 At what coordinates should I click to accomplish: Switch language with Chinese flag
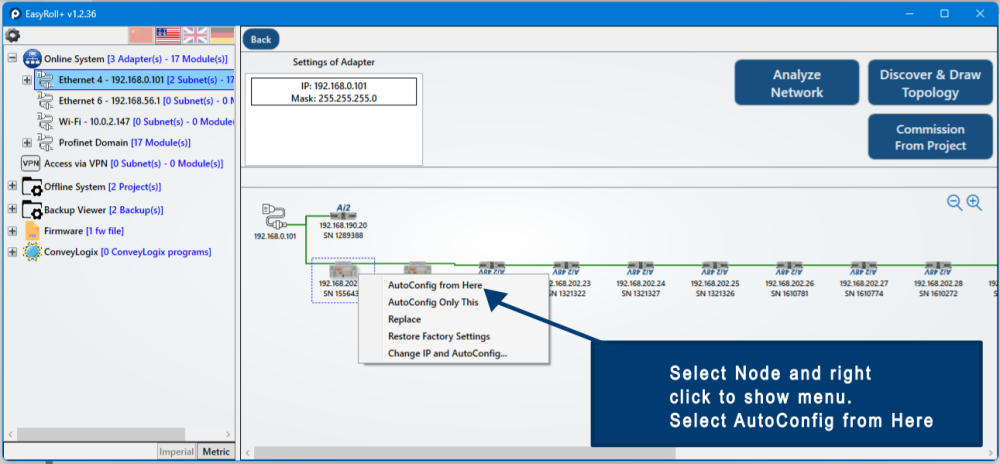(x=141, y=35)
